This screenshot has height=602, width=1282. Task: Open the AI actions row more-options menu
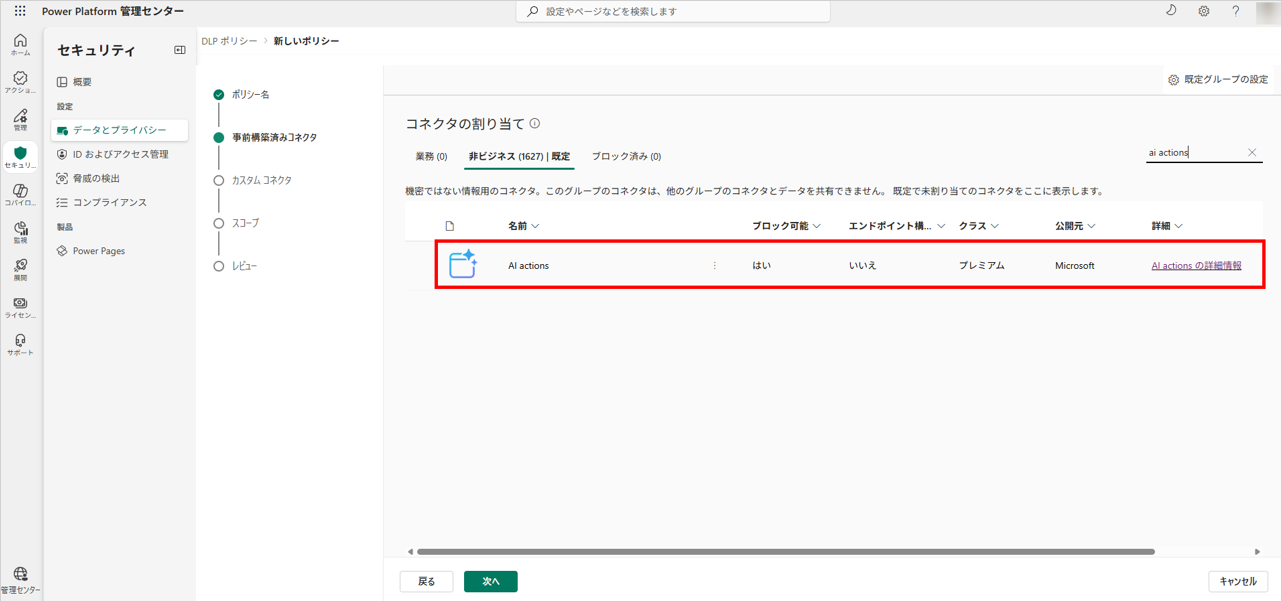click(x=714, y=266)
